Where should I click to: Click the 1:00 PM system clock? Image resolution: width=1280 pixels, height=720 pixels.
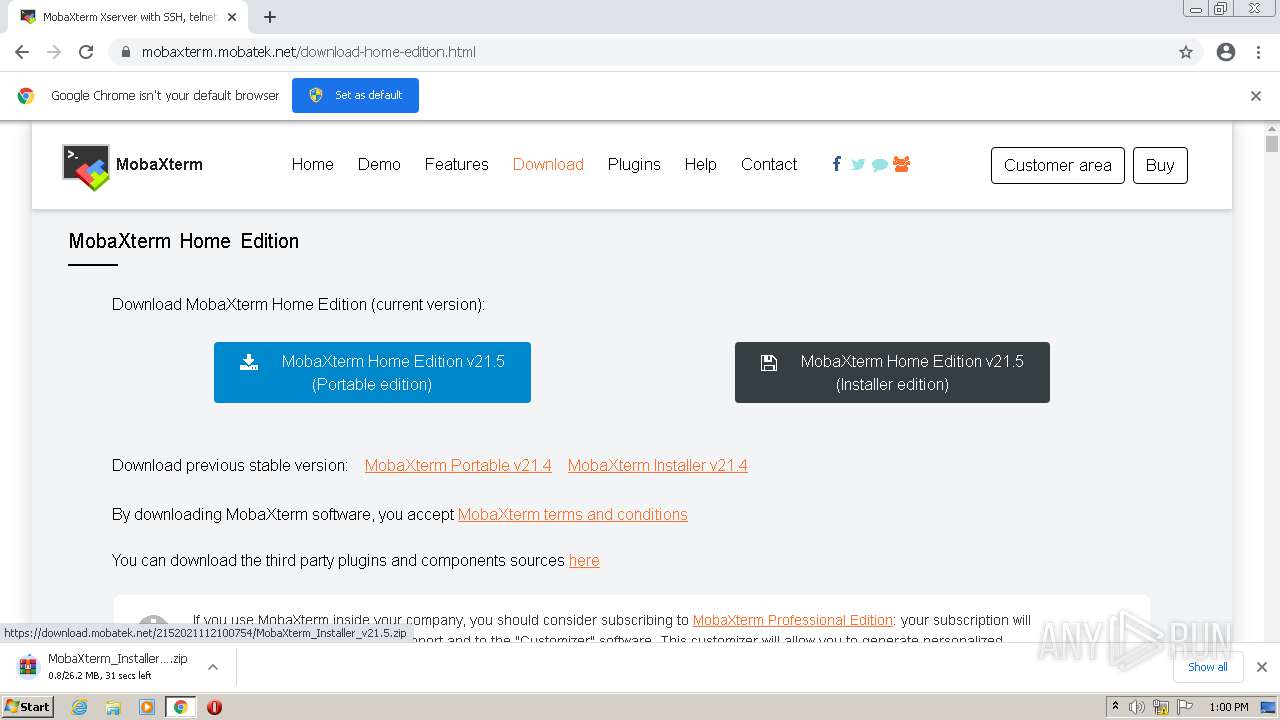[x=1228, y=707]
